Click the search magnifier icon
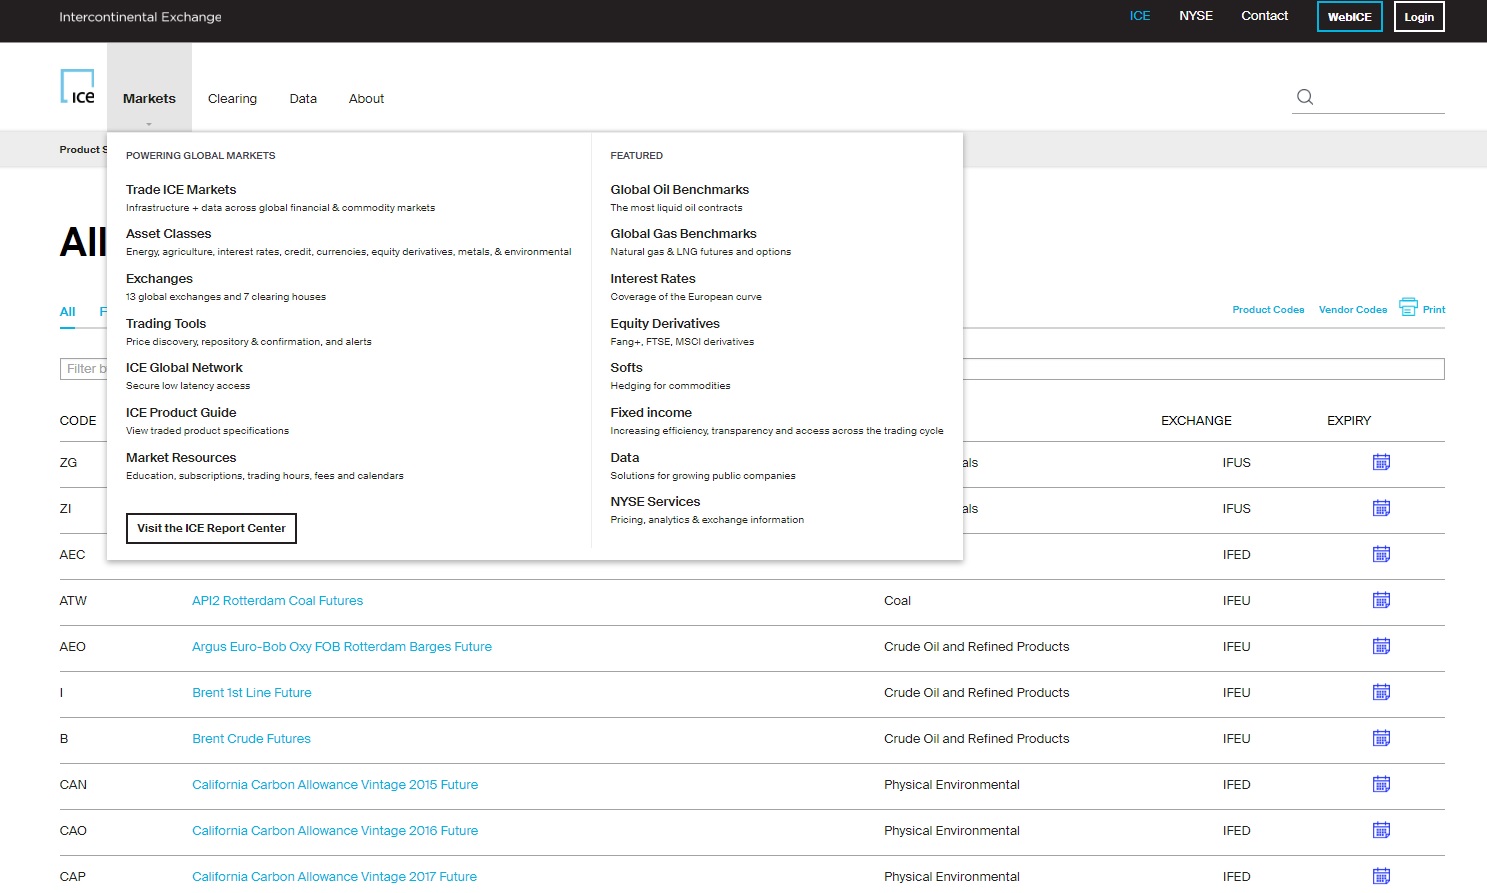This screenshot has width=1487, height=893. pyautogui.click(x=1305, y=97)
